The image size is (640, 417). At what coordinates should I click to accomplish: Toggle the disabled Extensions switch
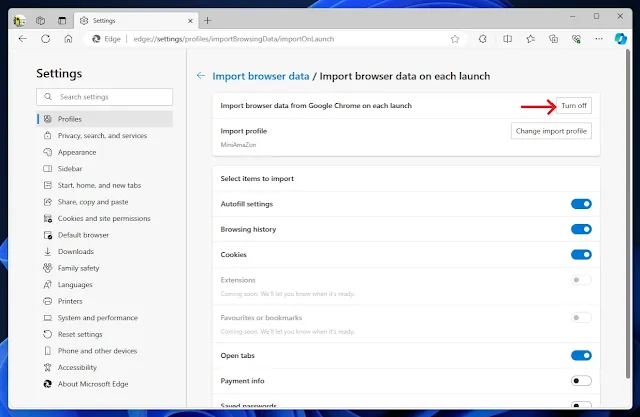coord(581,280)
